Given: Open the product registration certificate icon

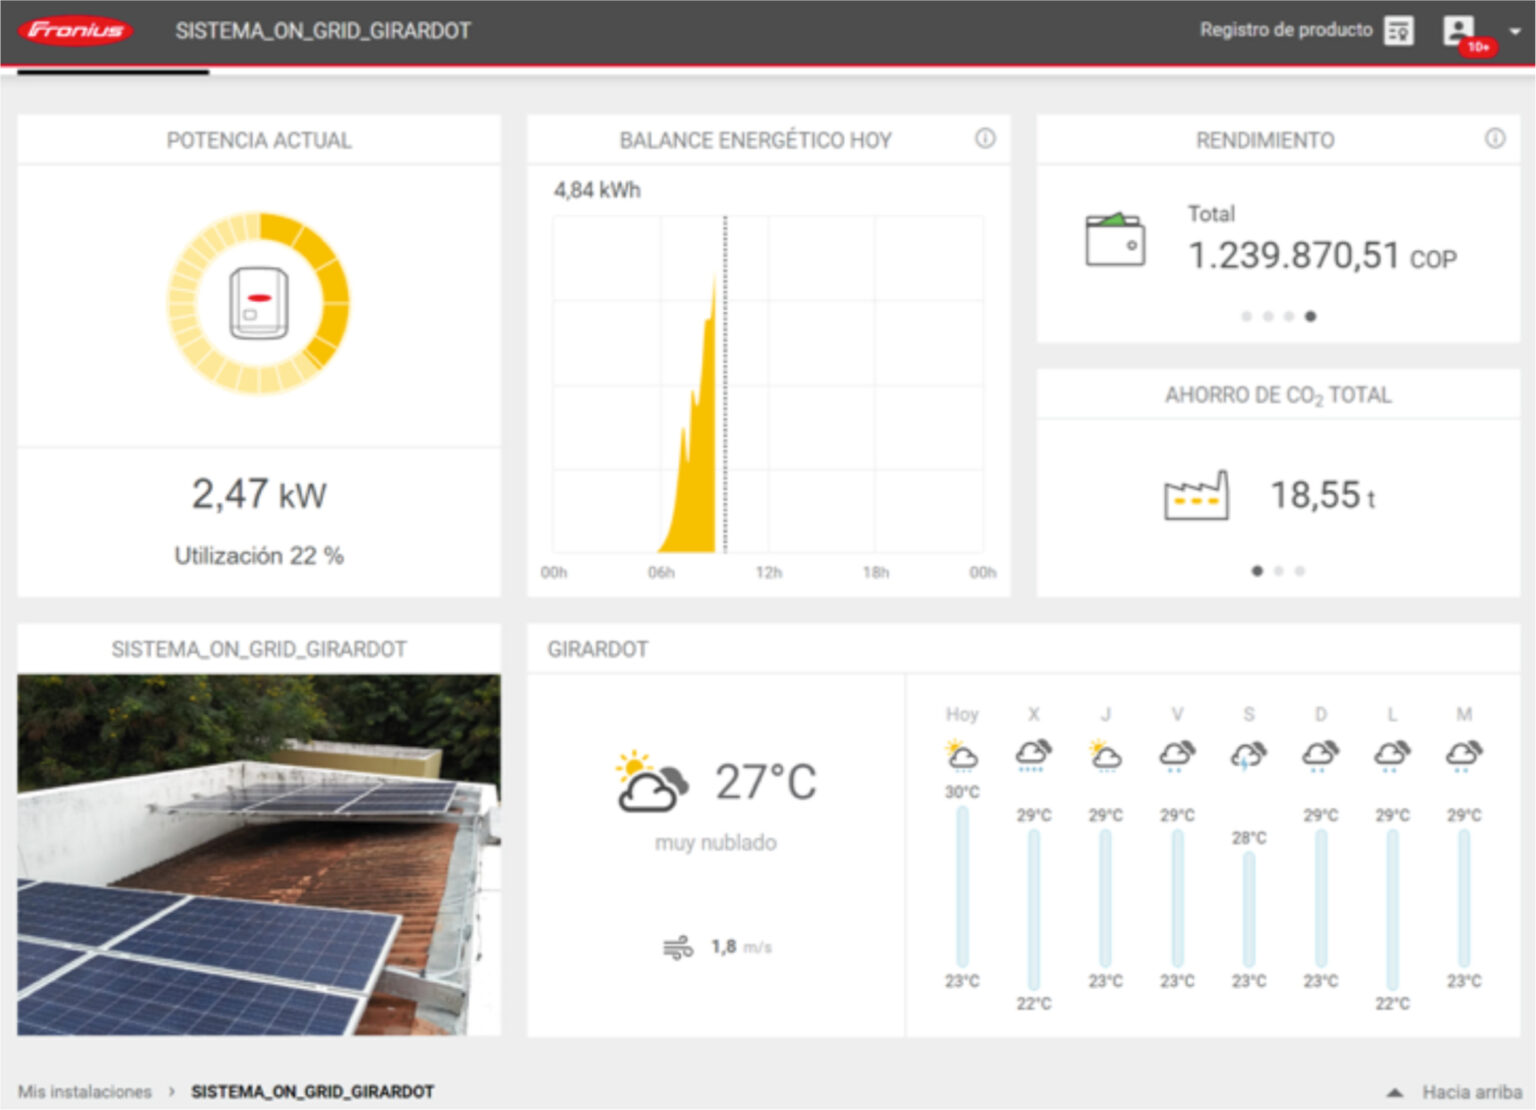Looking at the screenshot, I should (x=1398, y=31).
